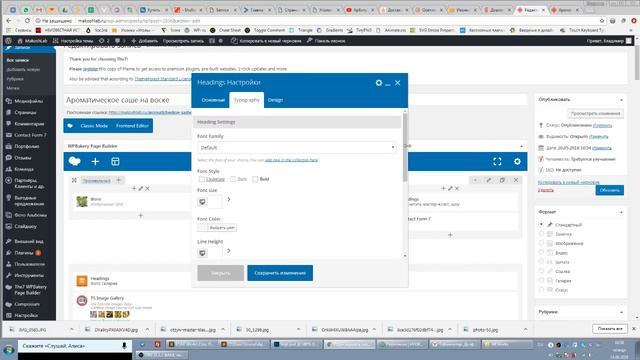640x360 pixels.
Task: Delete row with X icon
Action: pyautogui.click(x=516, y=180)
